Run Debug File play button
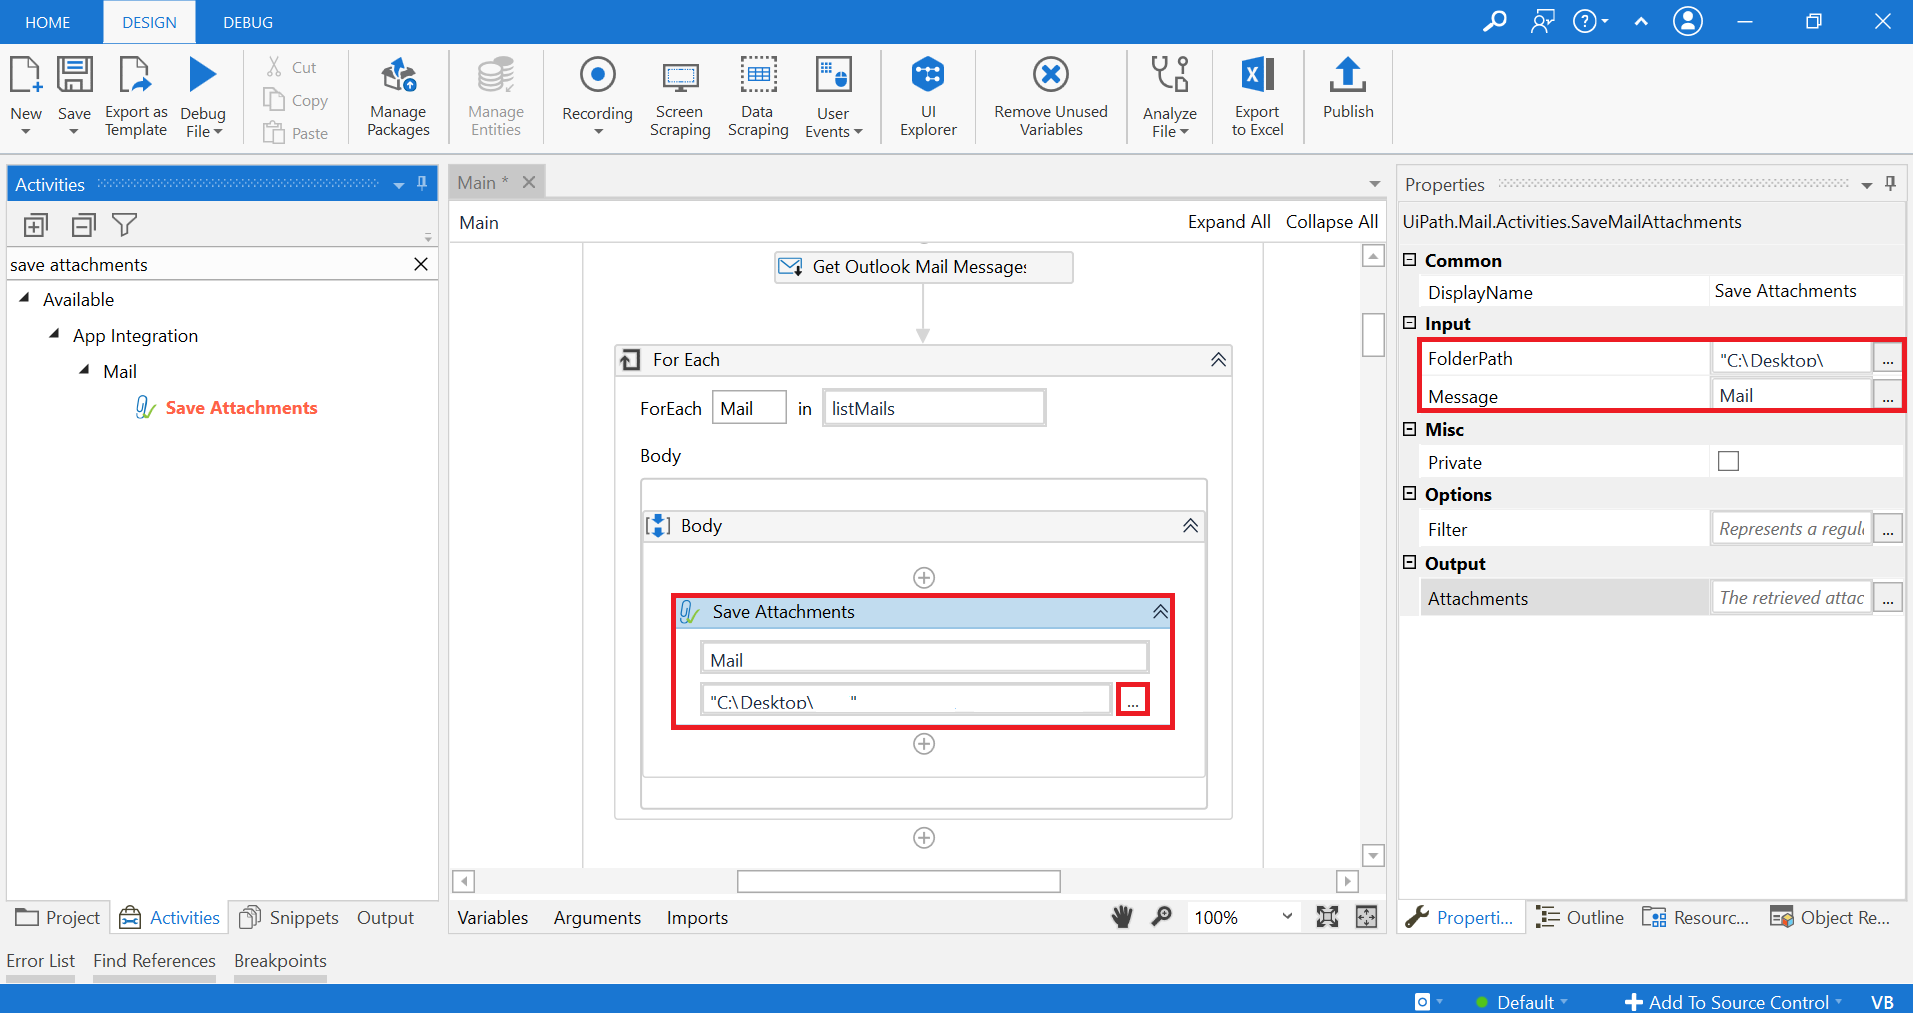This screenshot has height=1013, width=1913. [x=203, y=75]
